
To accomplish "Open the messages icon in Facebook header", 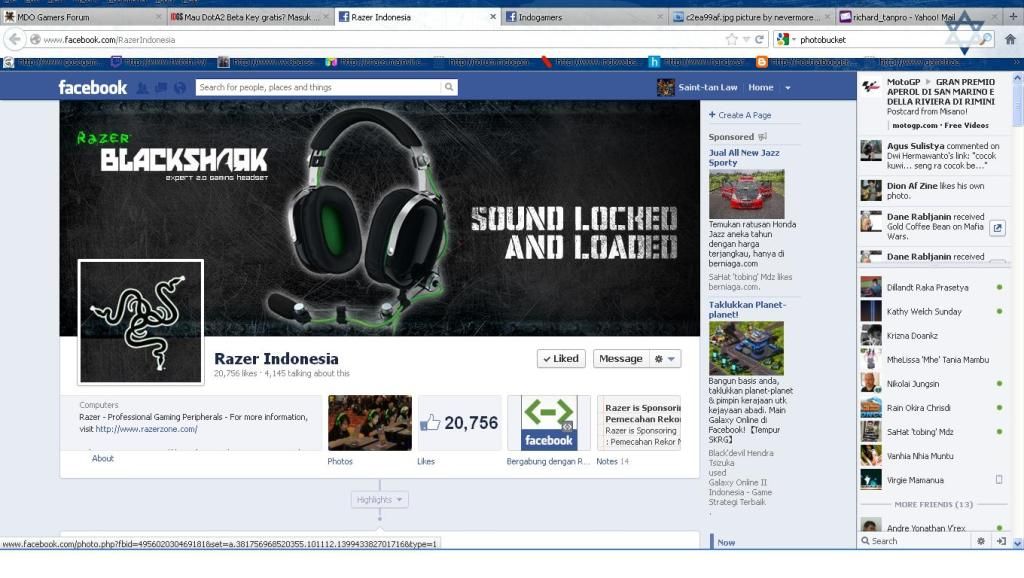I will (x=161, y=88).
